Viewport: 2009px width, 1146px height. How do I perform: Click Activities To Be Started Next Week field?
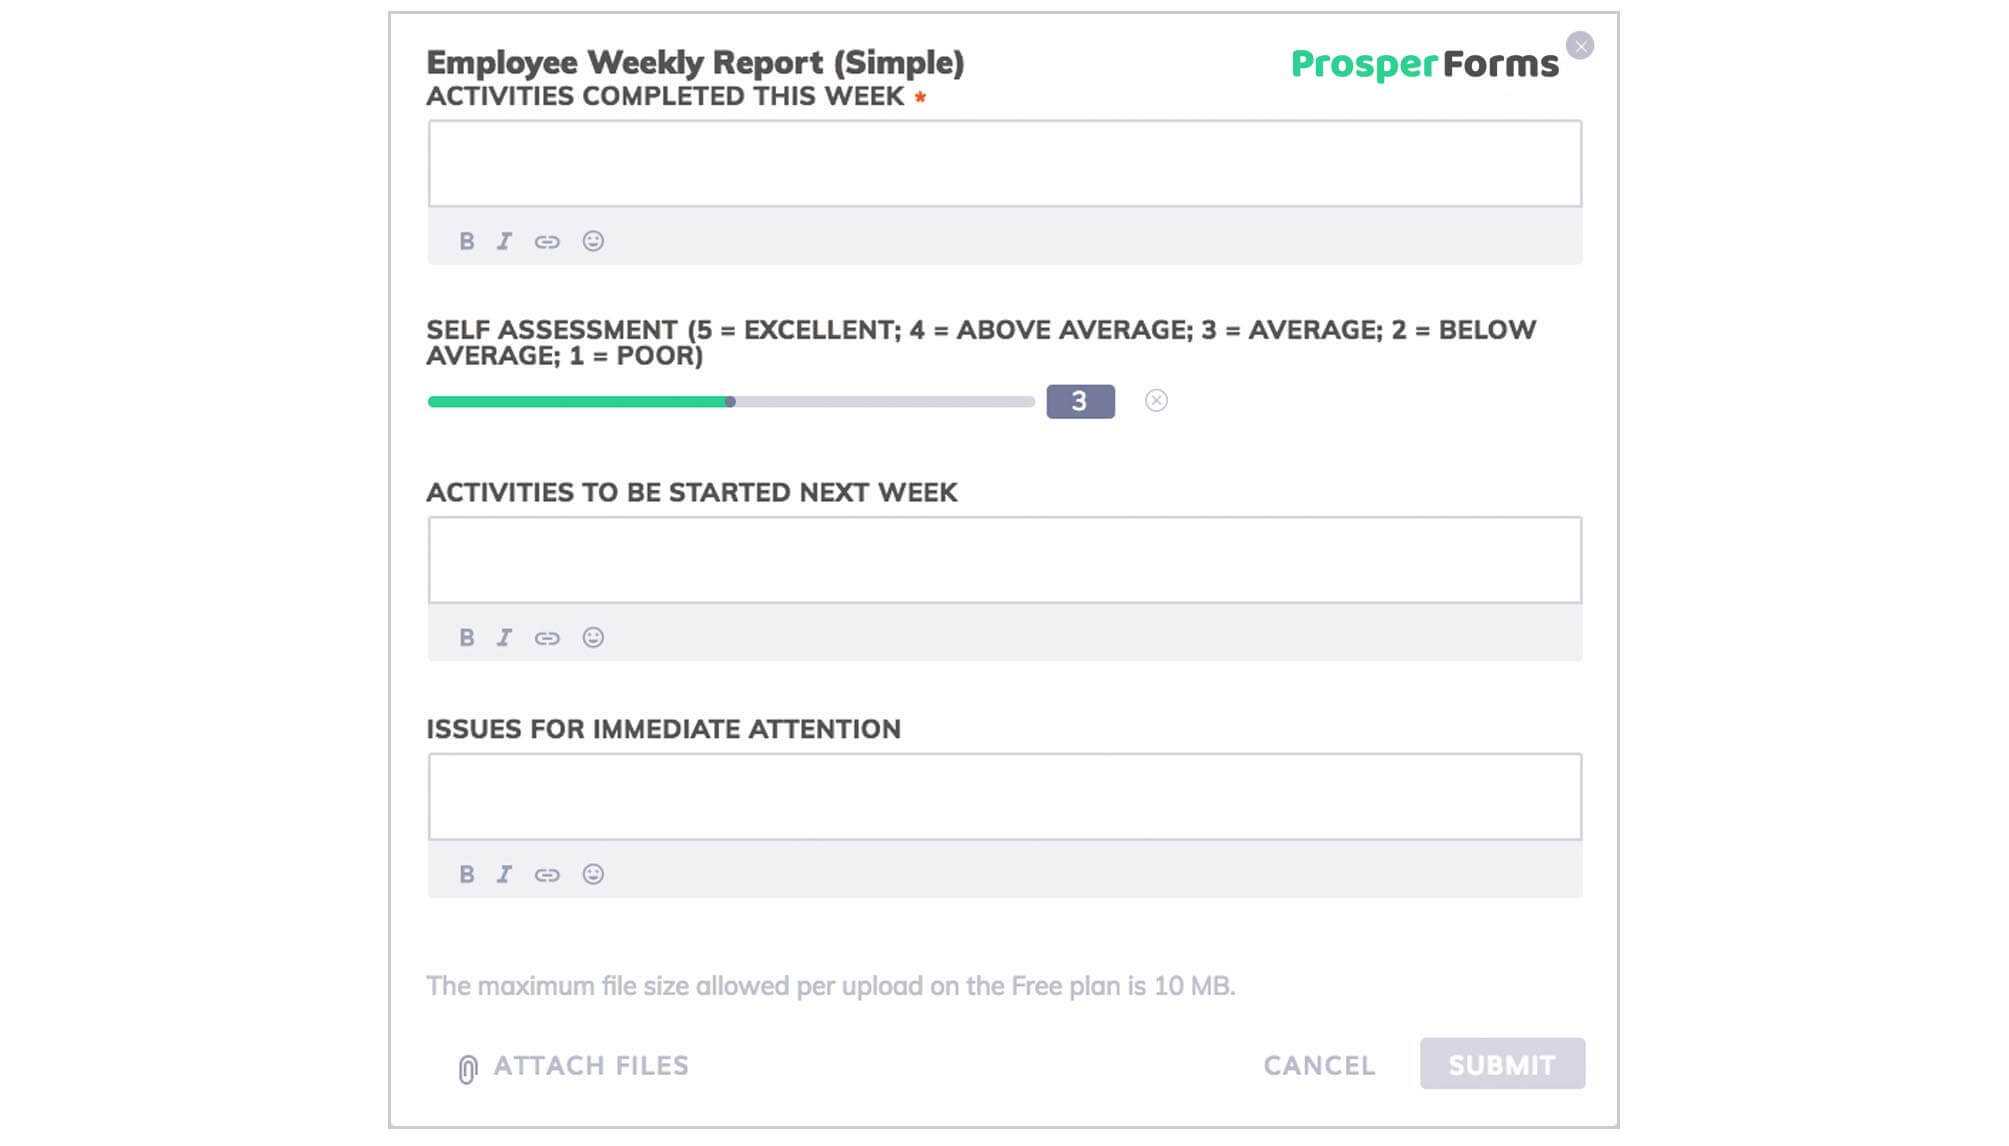click(1003, 559)
